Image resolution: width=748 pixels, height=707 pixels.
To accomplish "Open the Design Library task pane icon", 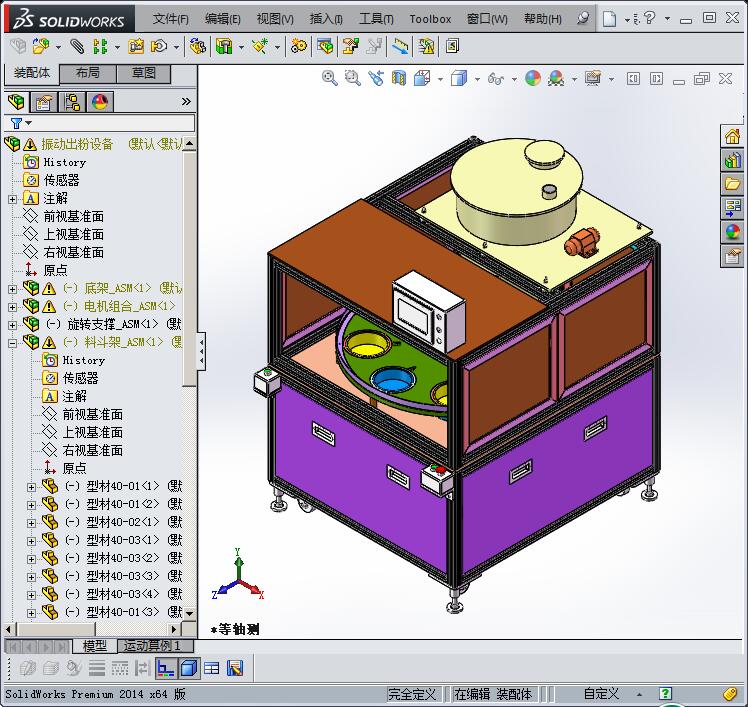I will [x=732, y=160].
